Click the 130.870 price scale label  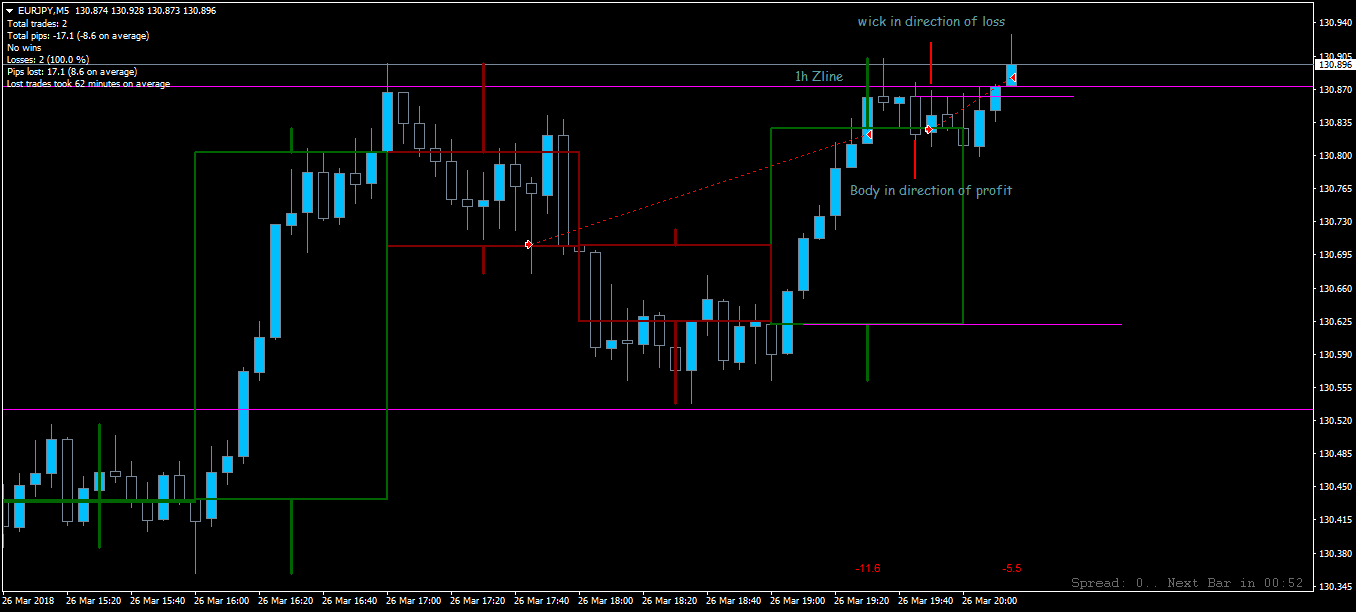[x=1334, y=90]
